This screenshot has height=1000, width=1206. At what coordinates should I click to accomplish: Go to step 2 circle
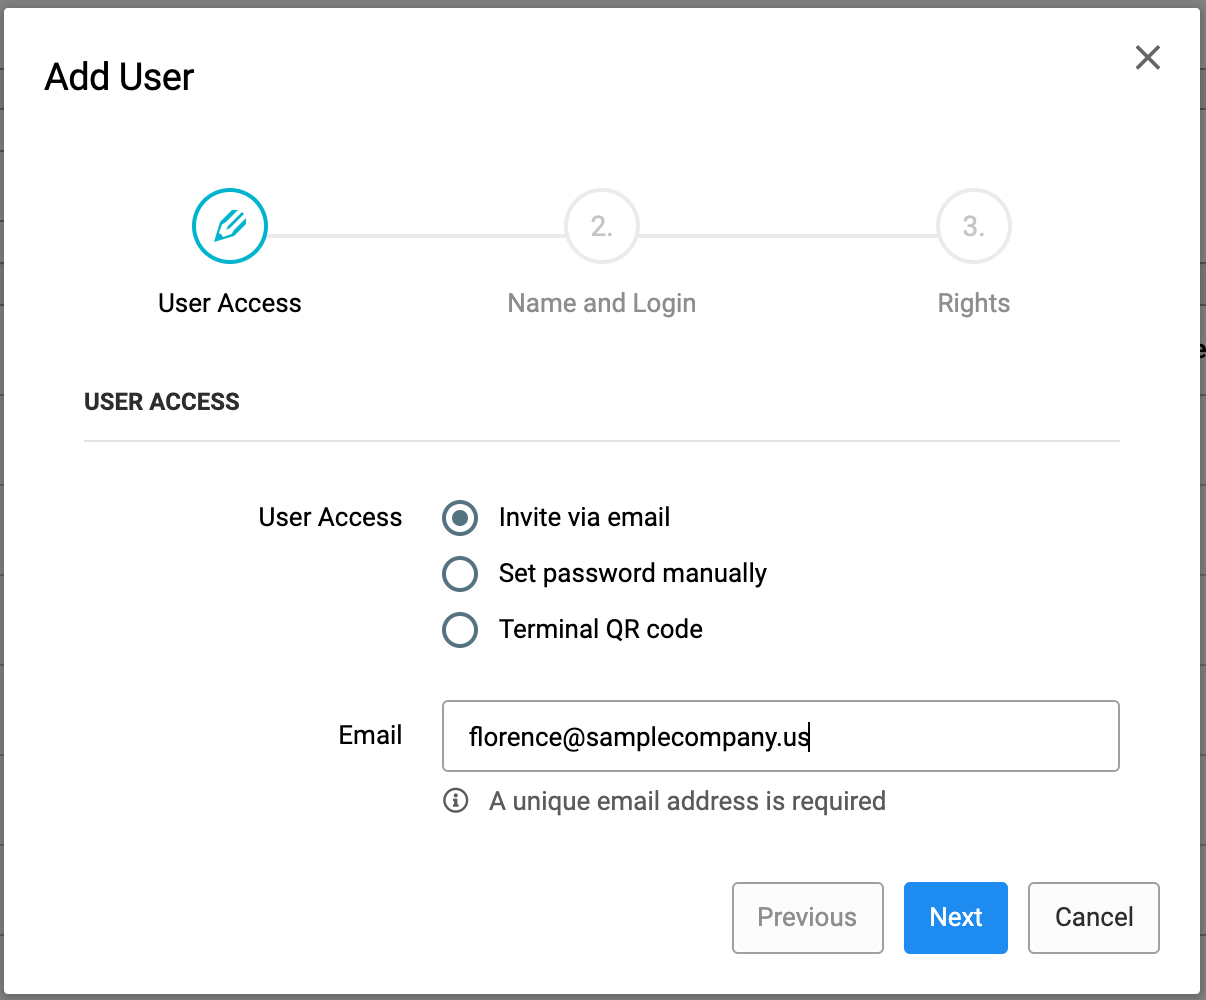click(602, 226)
